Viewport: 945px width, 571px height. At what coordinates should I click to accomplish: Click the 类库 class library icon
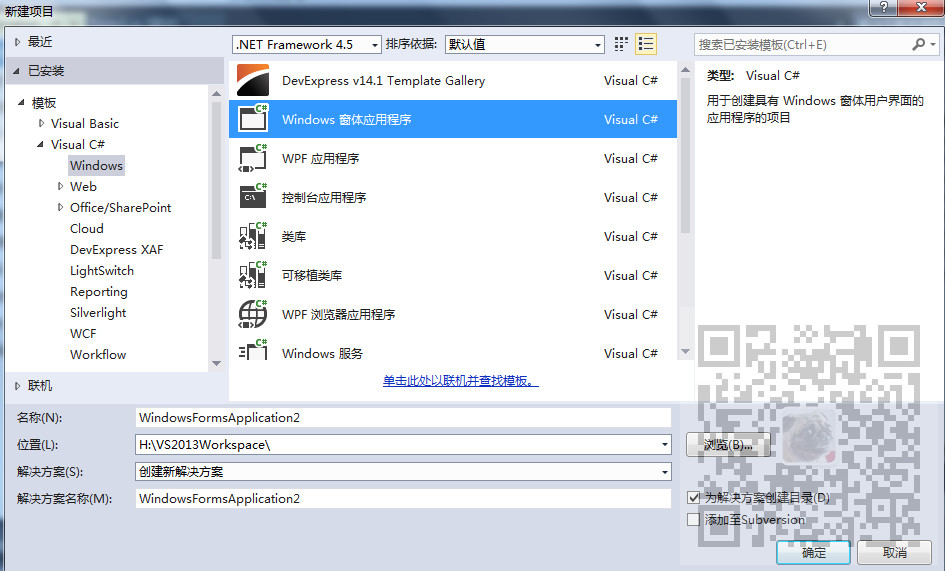pyautogui.click(x=253, y=236)
